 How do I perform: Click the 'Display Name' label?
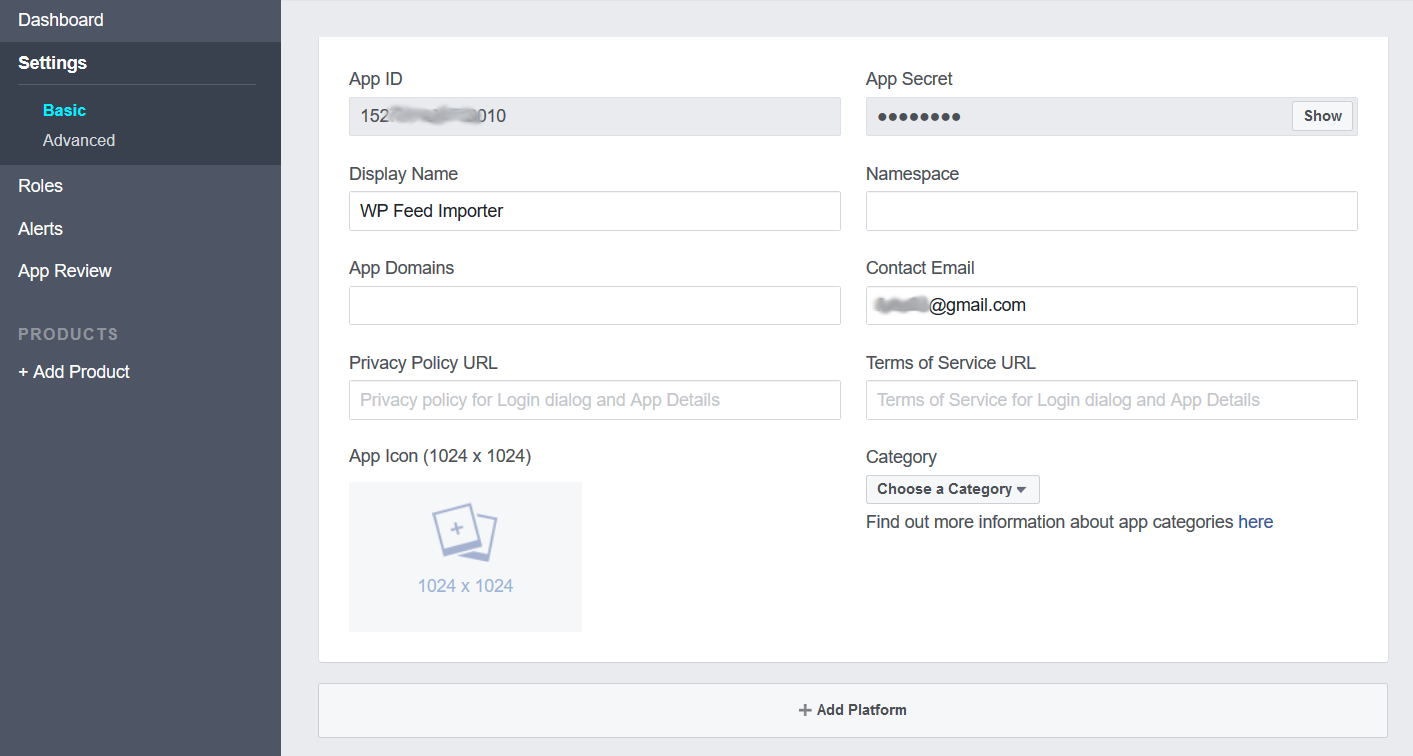(x=403, y=174)
